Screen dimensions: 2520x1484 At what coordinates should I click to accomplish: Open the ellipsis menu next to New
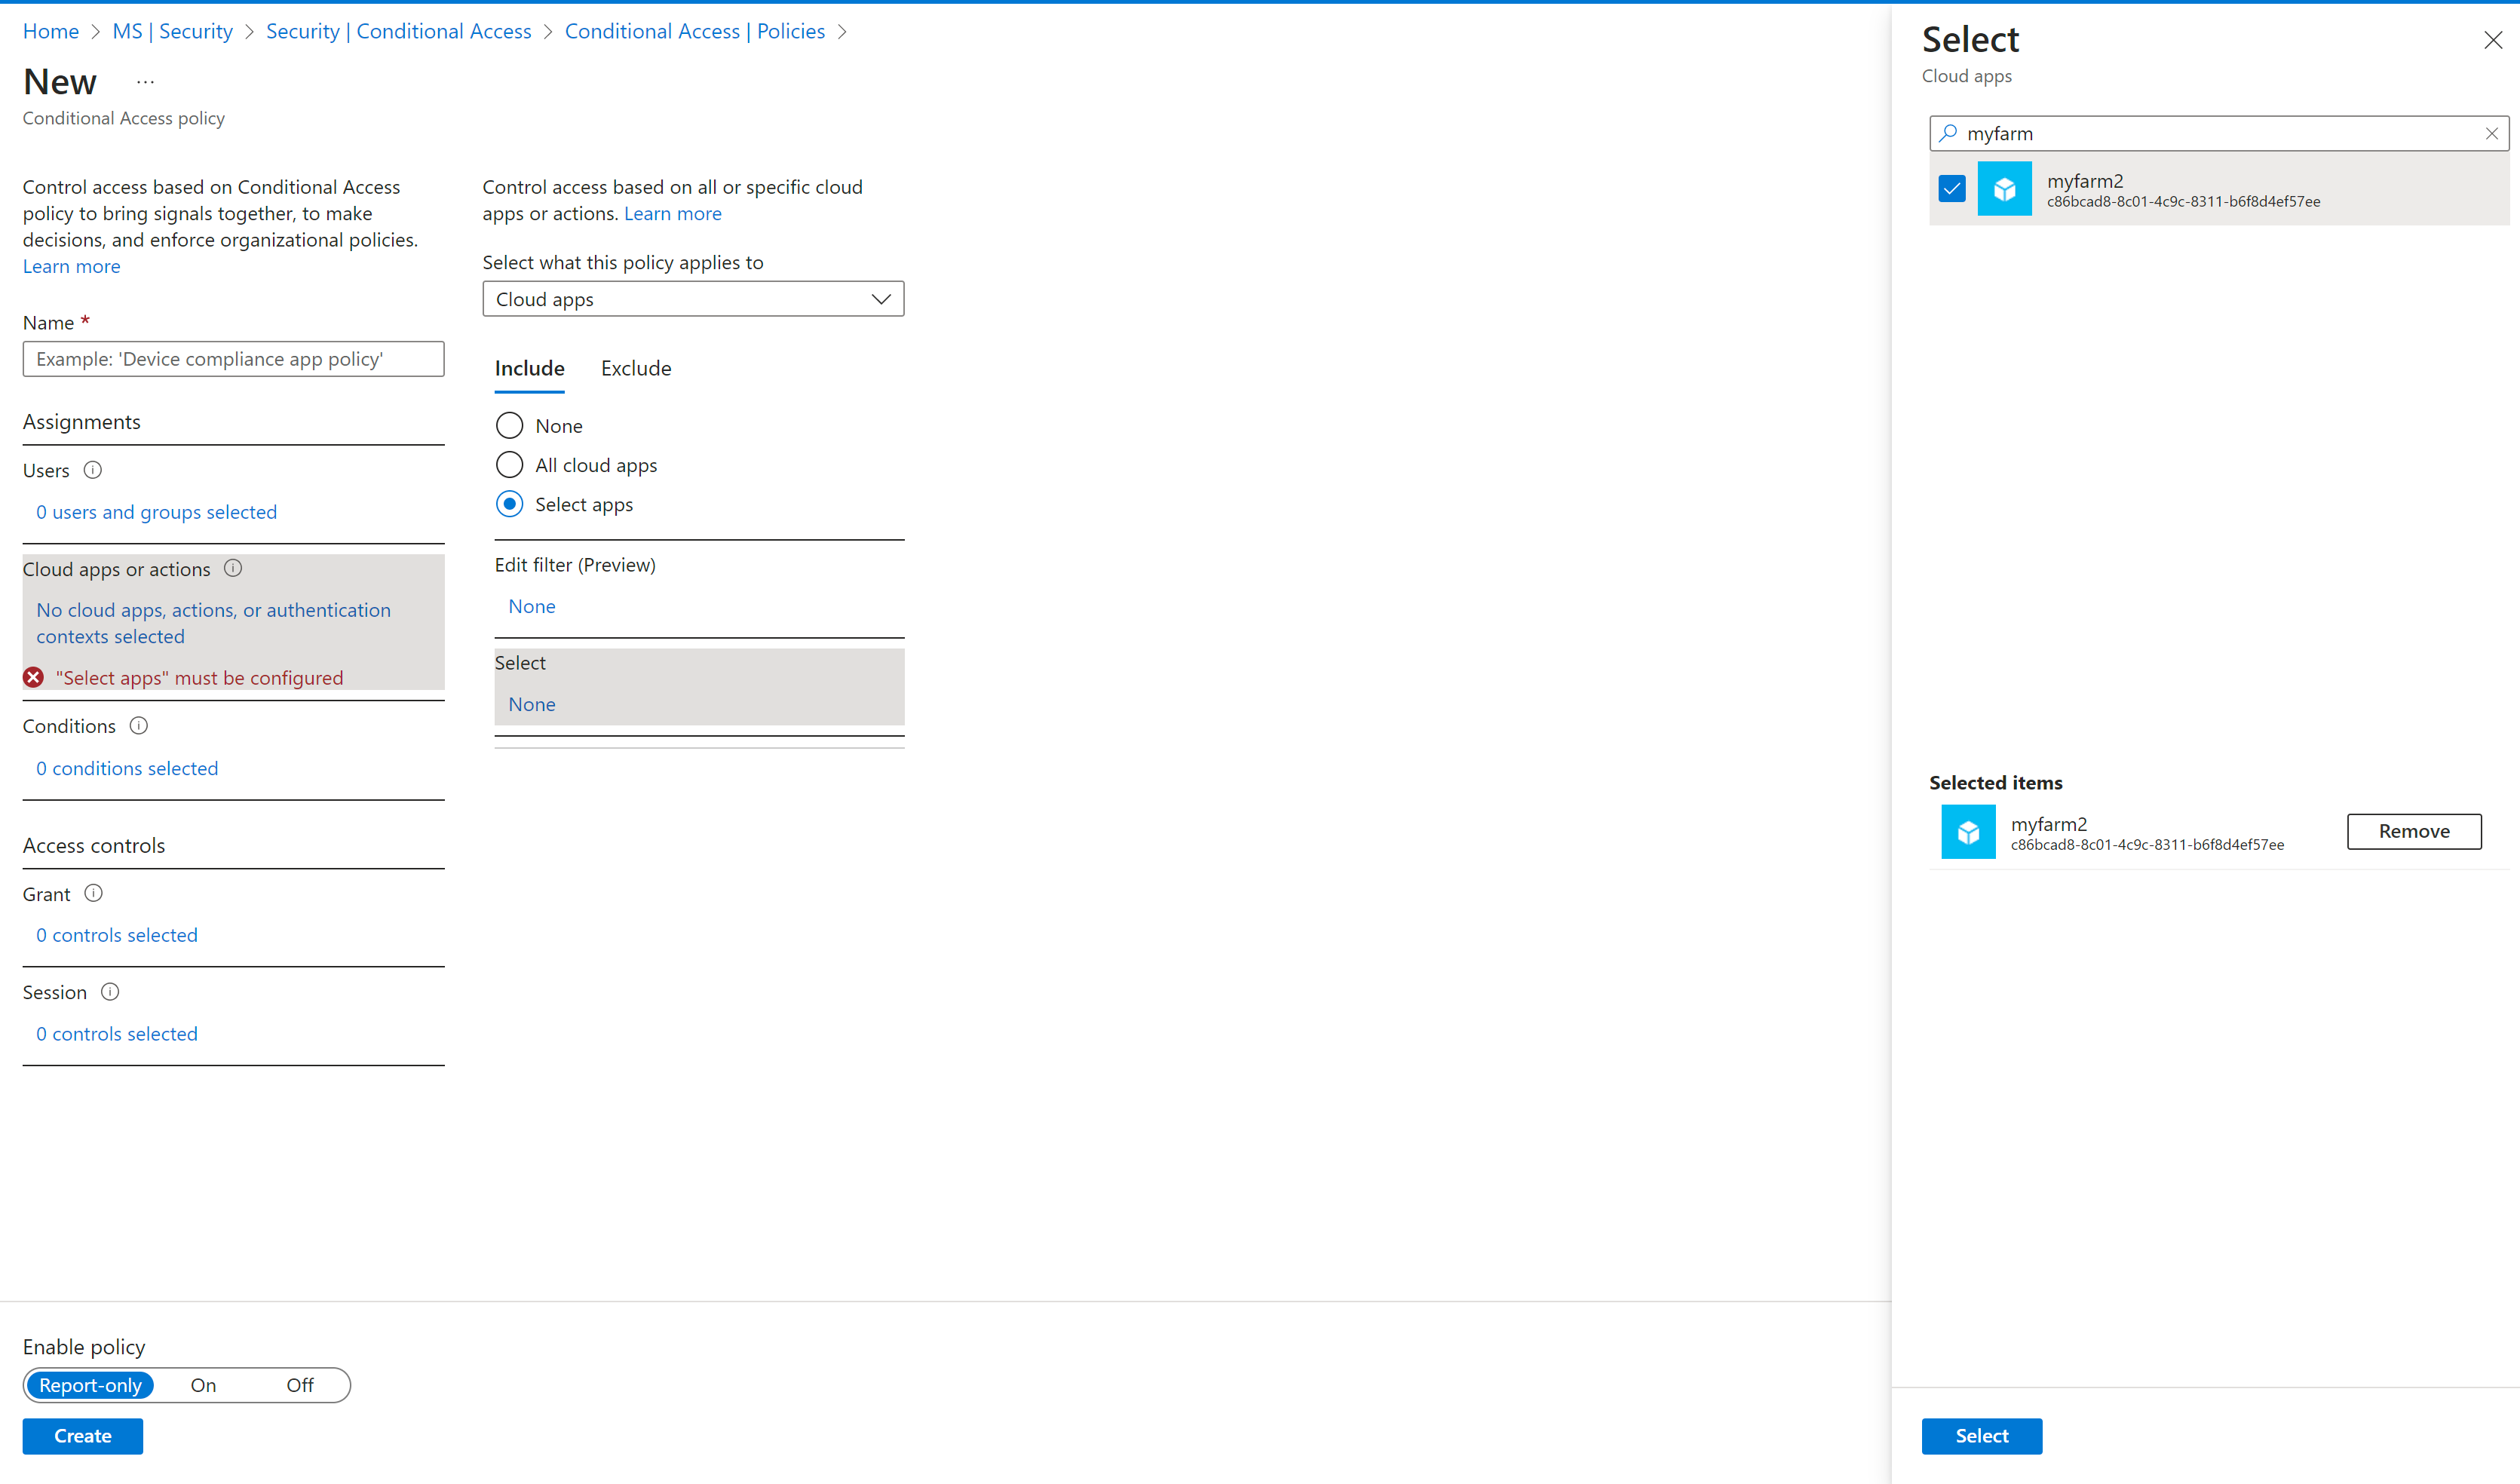[146, 82]
